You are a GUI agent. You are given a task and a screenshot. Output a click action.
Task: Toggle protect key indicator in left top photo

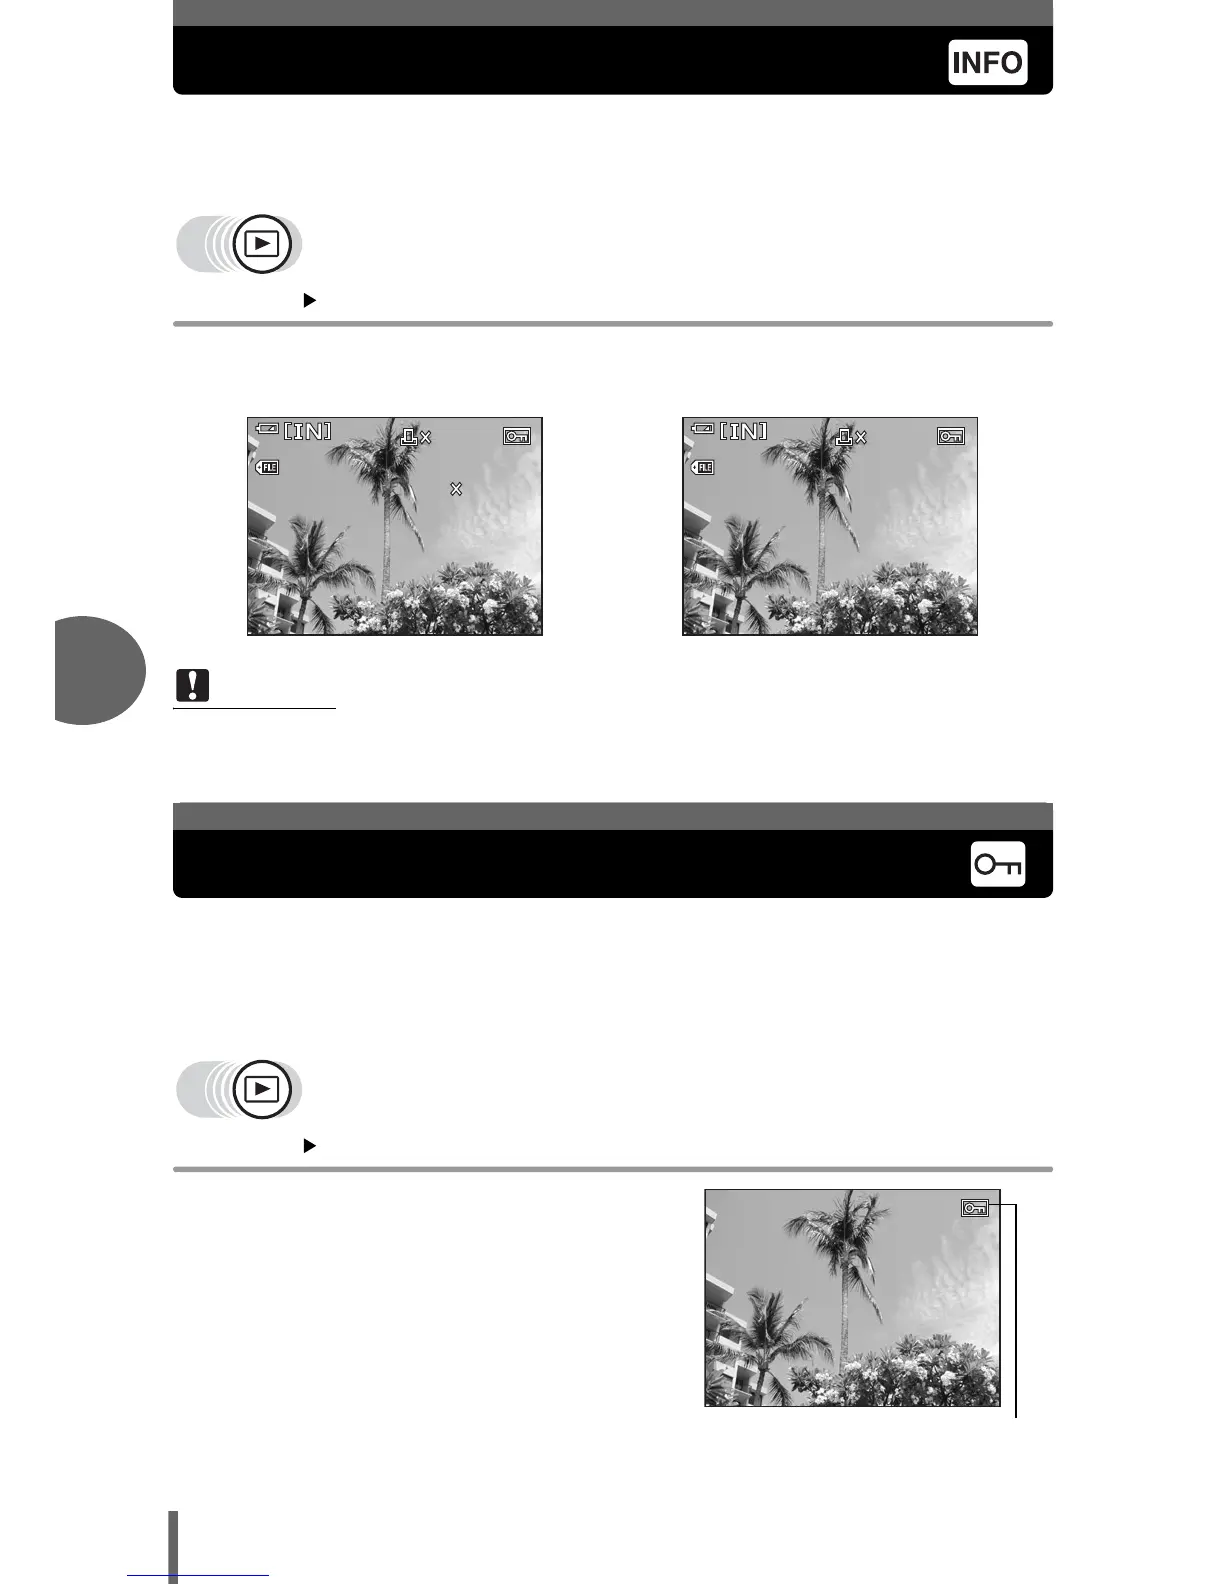coord(517,436)
